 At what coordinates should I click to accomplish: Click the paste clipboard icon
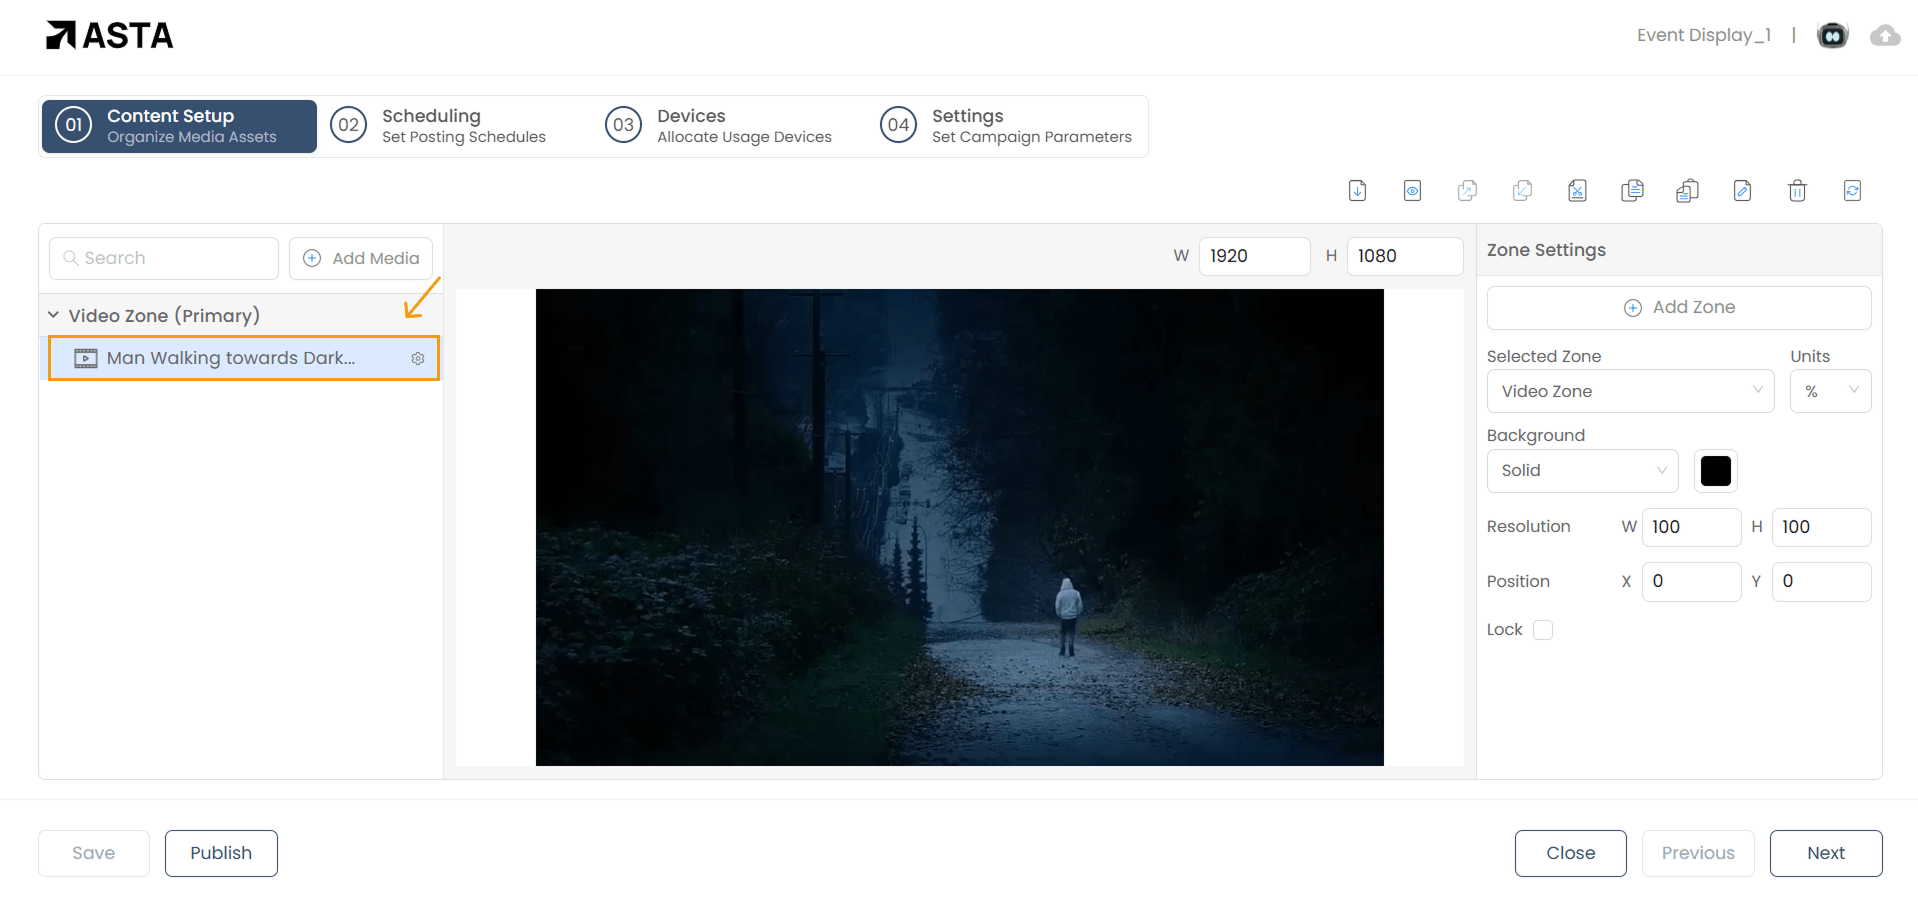tap(1687, 190)
